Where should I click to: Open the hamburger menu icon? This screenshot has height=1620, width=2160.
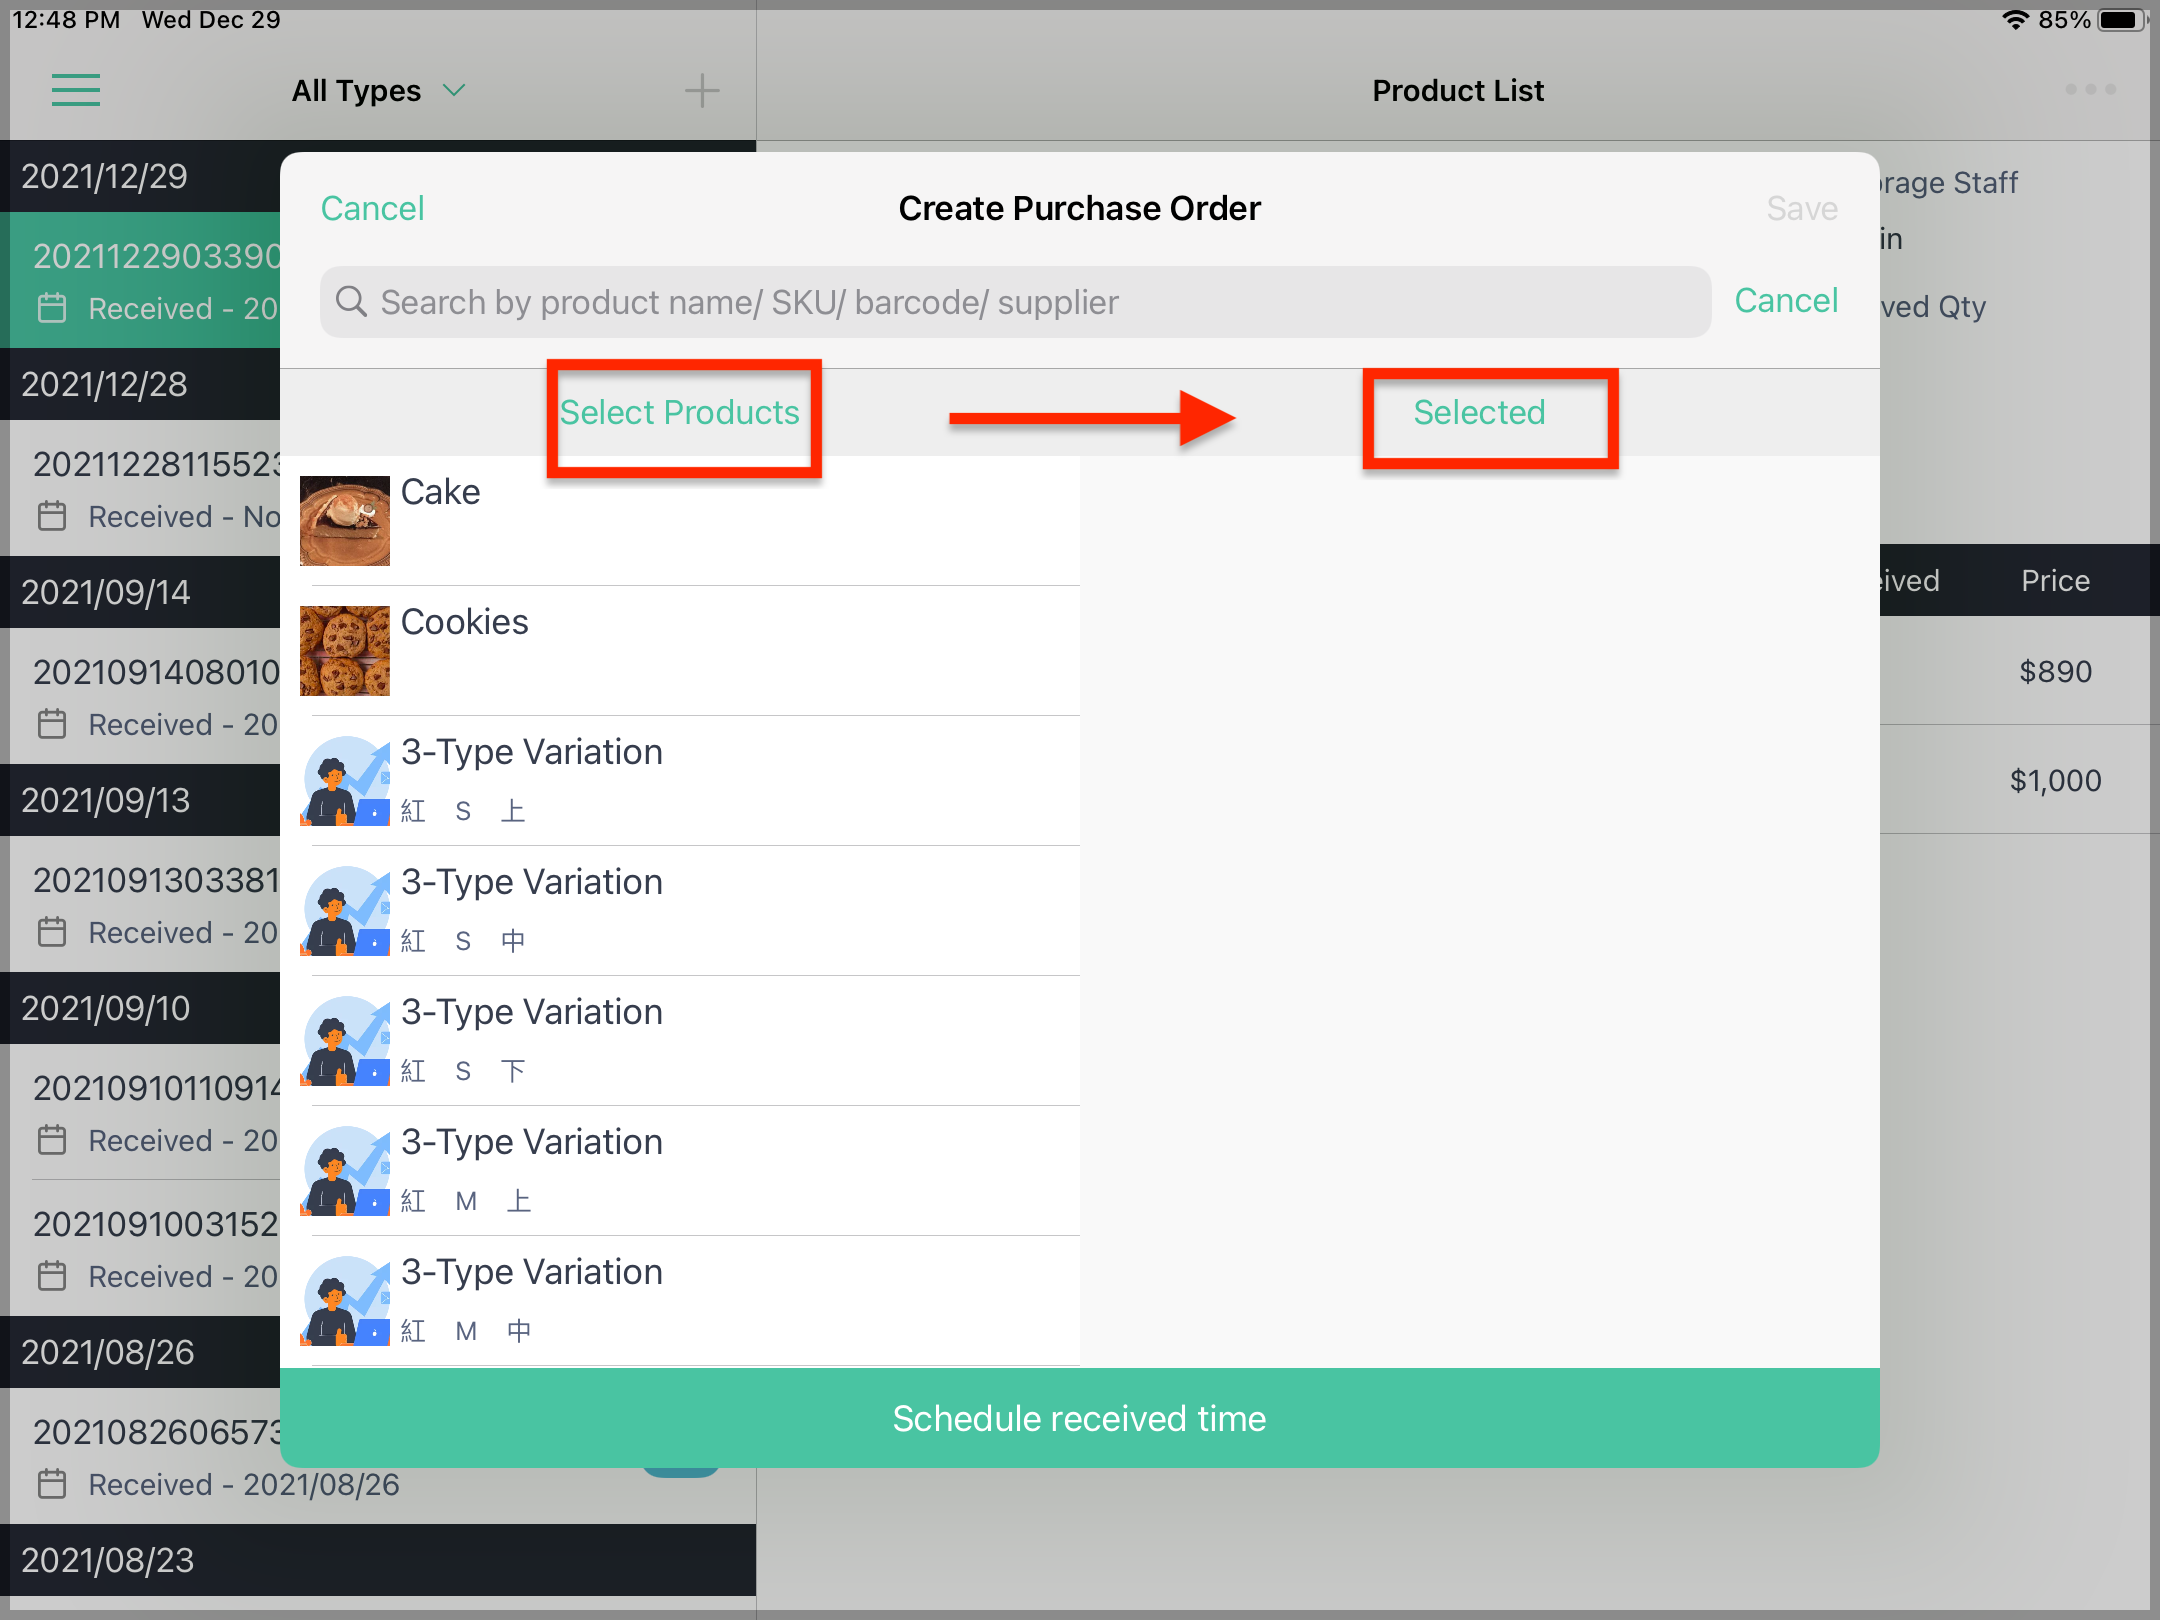[x=76, y=90]
